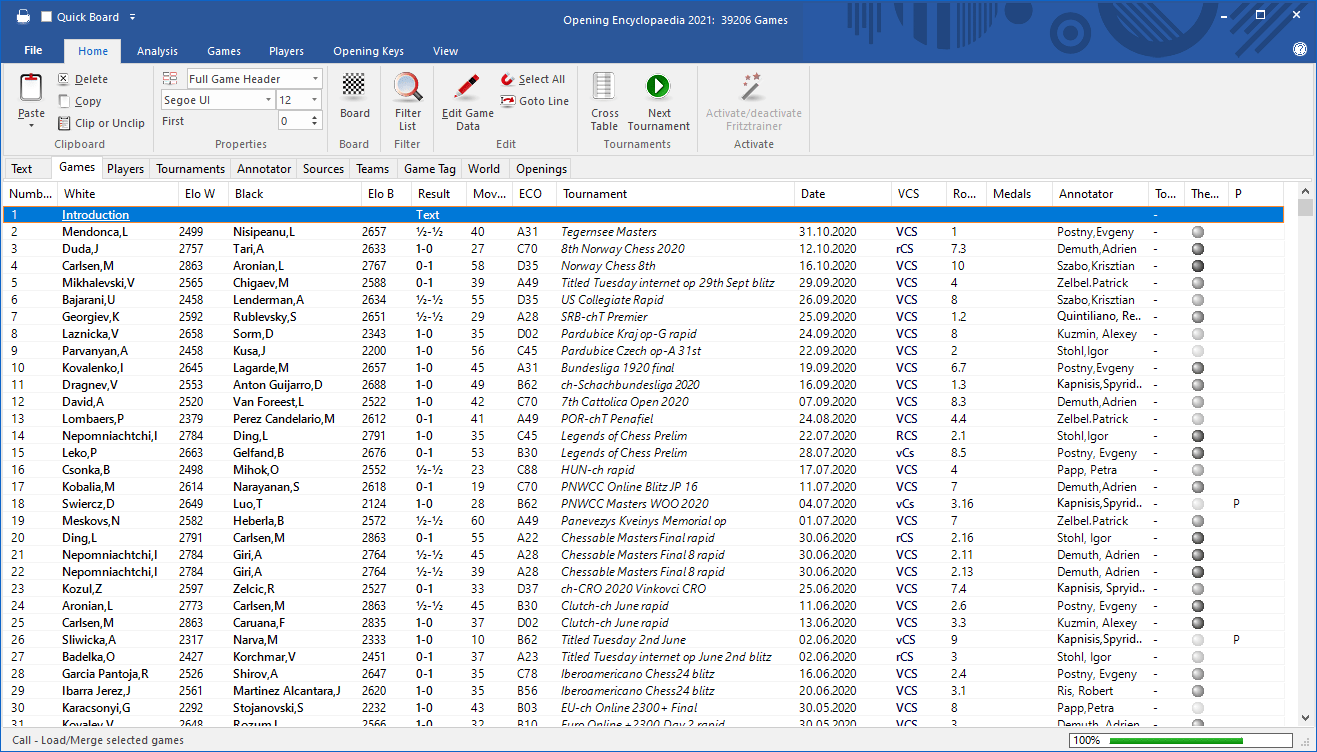Click the Copy icon in Clipboard group

64,101
